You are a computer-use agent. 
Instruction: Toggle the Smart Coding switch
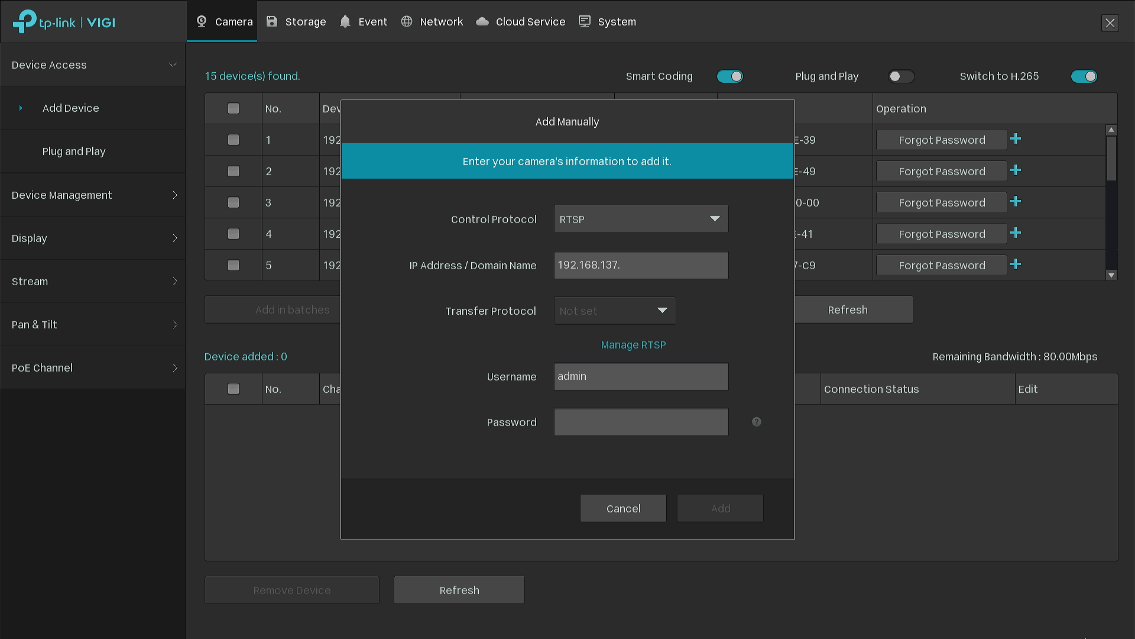click(x=730, y=76)
